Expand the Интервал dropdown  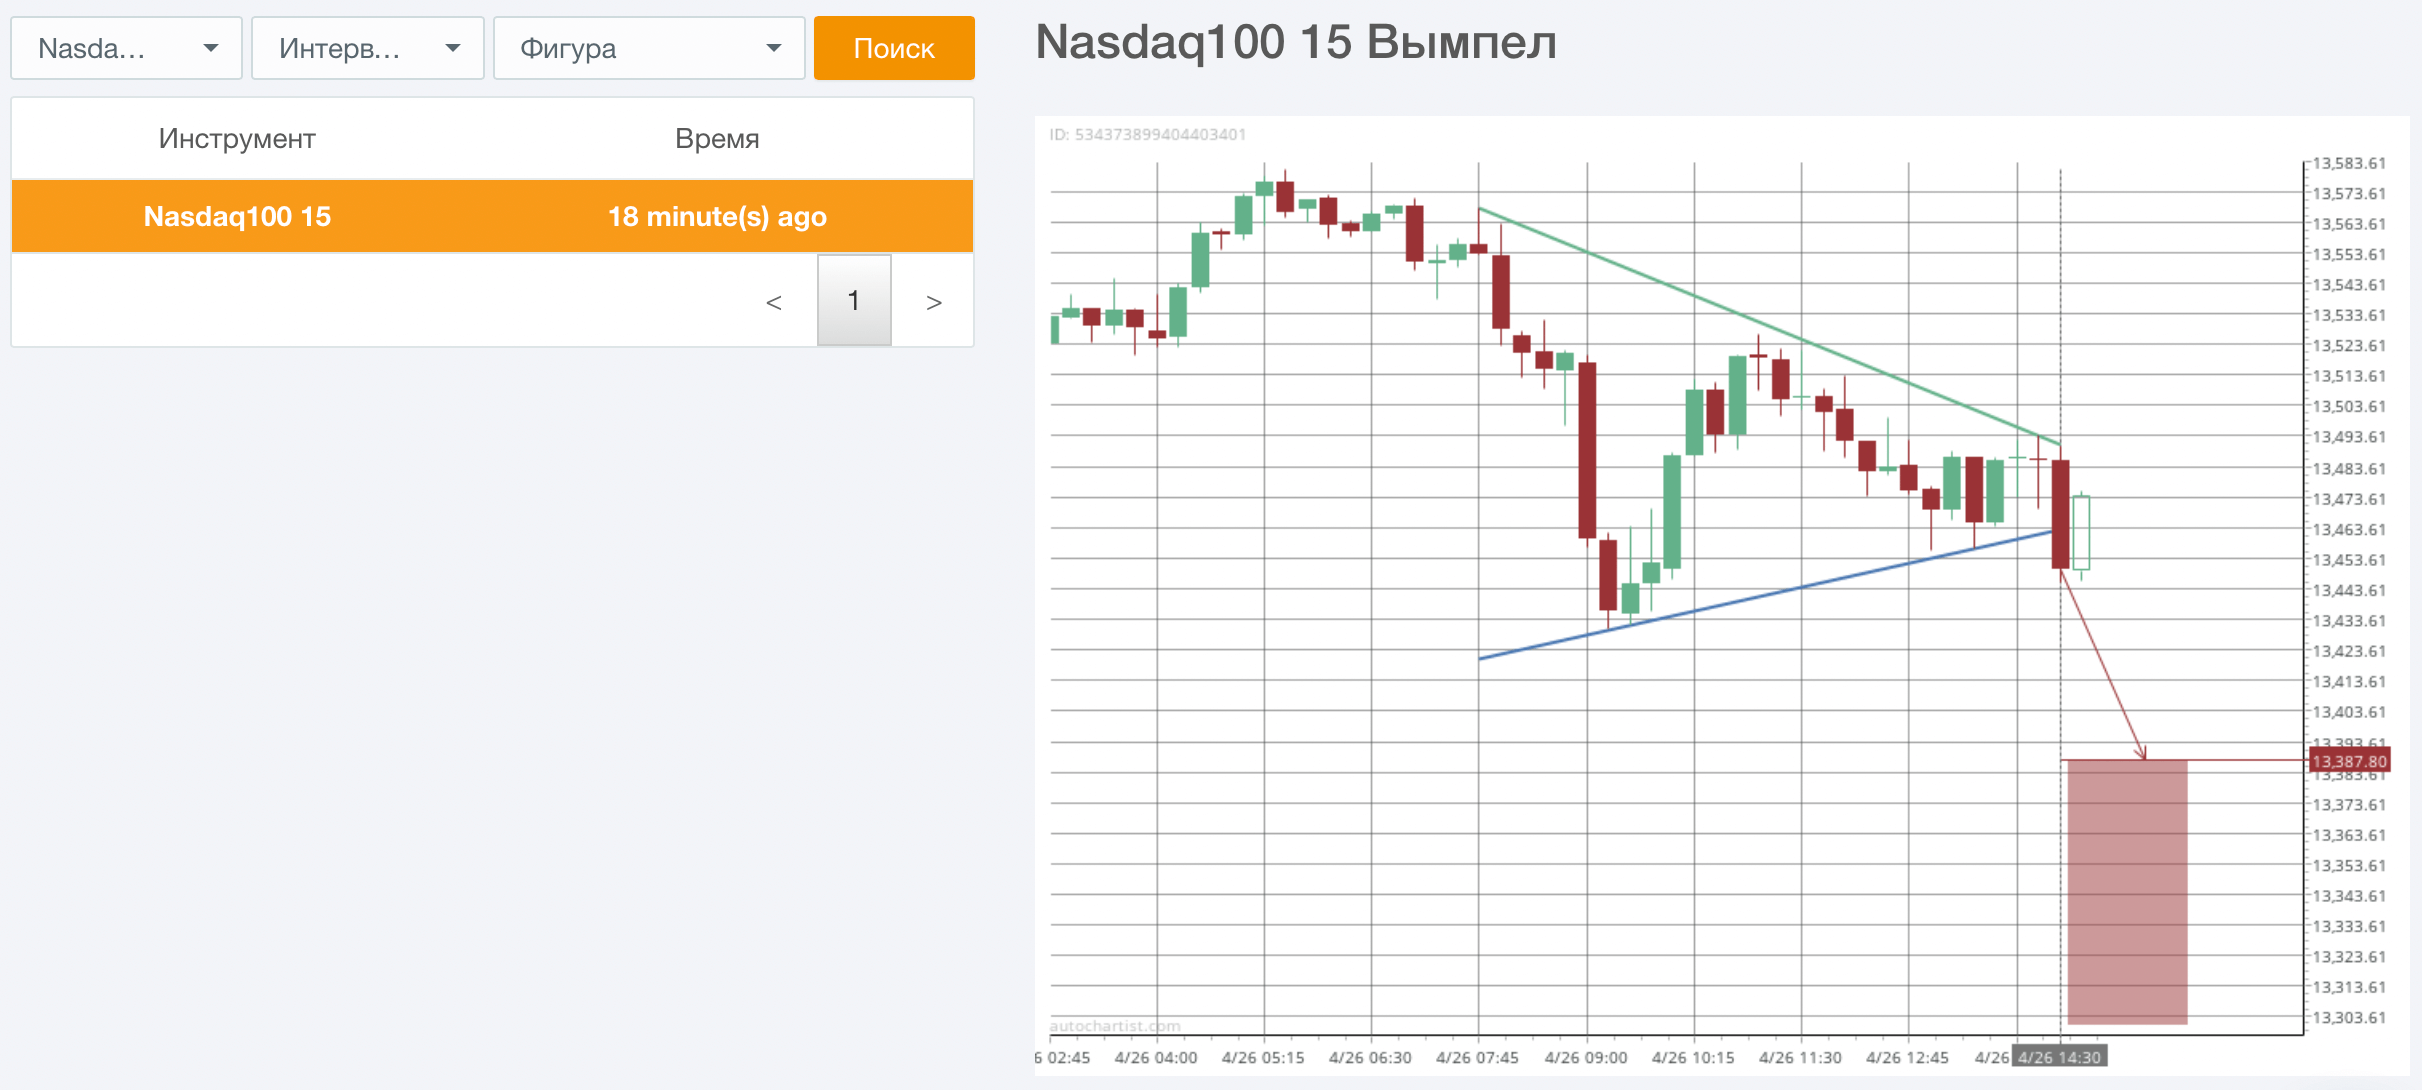[x=367, y=47]
